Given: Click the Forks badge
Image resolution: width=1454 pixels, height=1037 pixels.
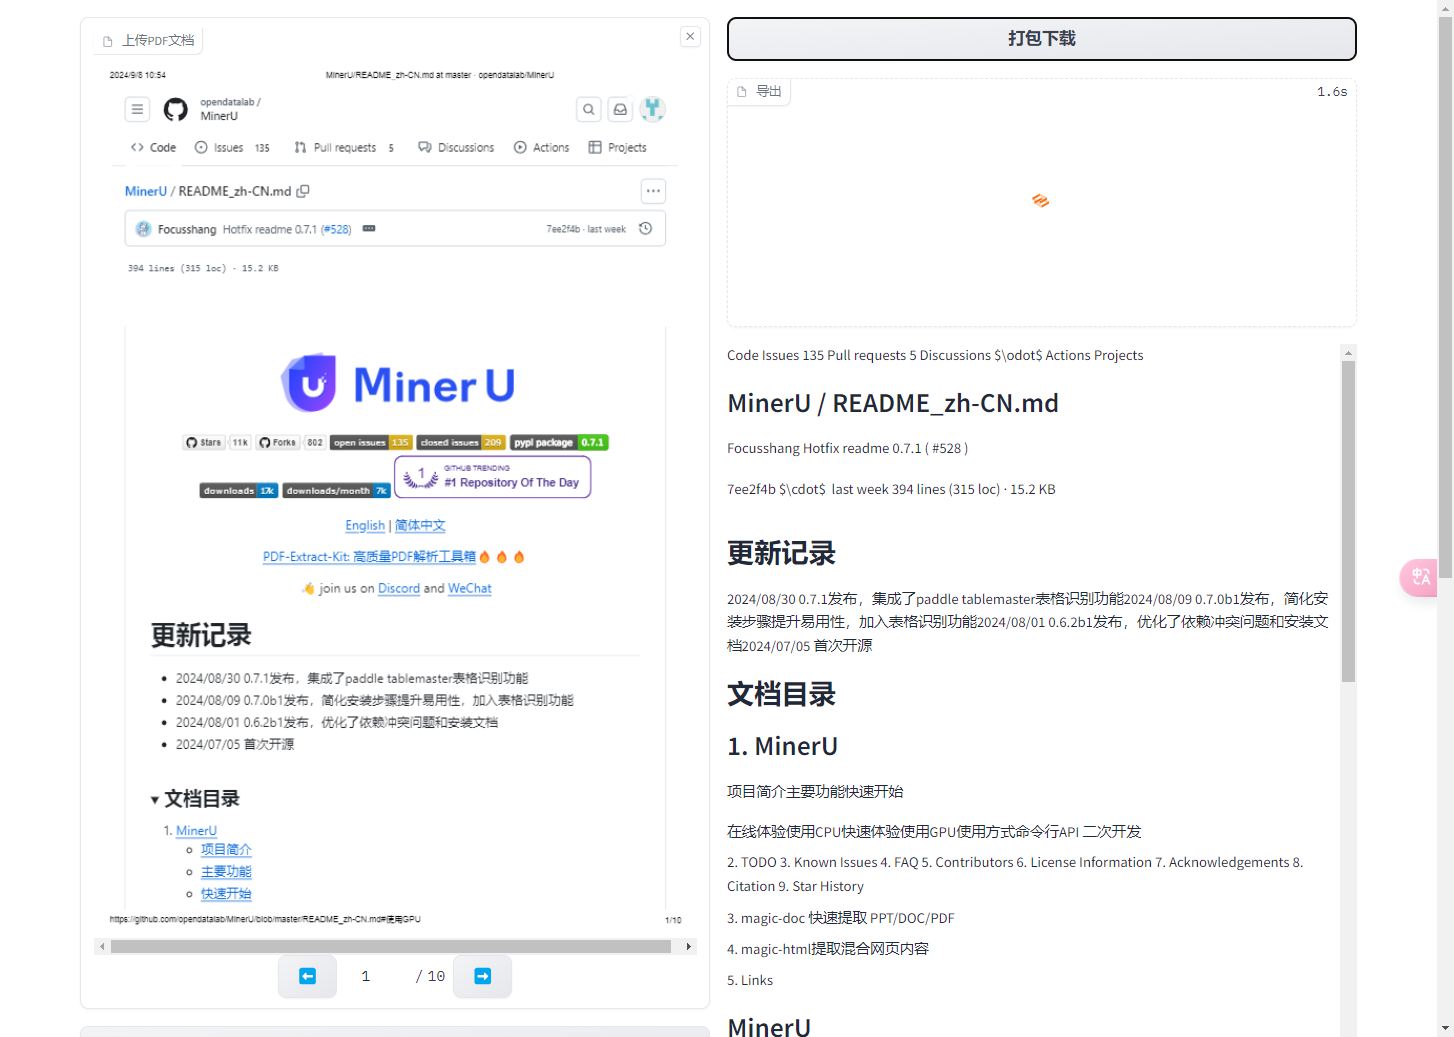Looking at the screenshot, I should (x=290, y=442).
